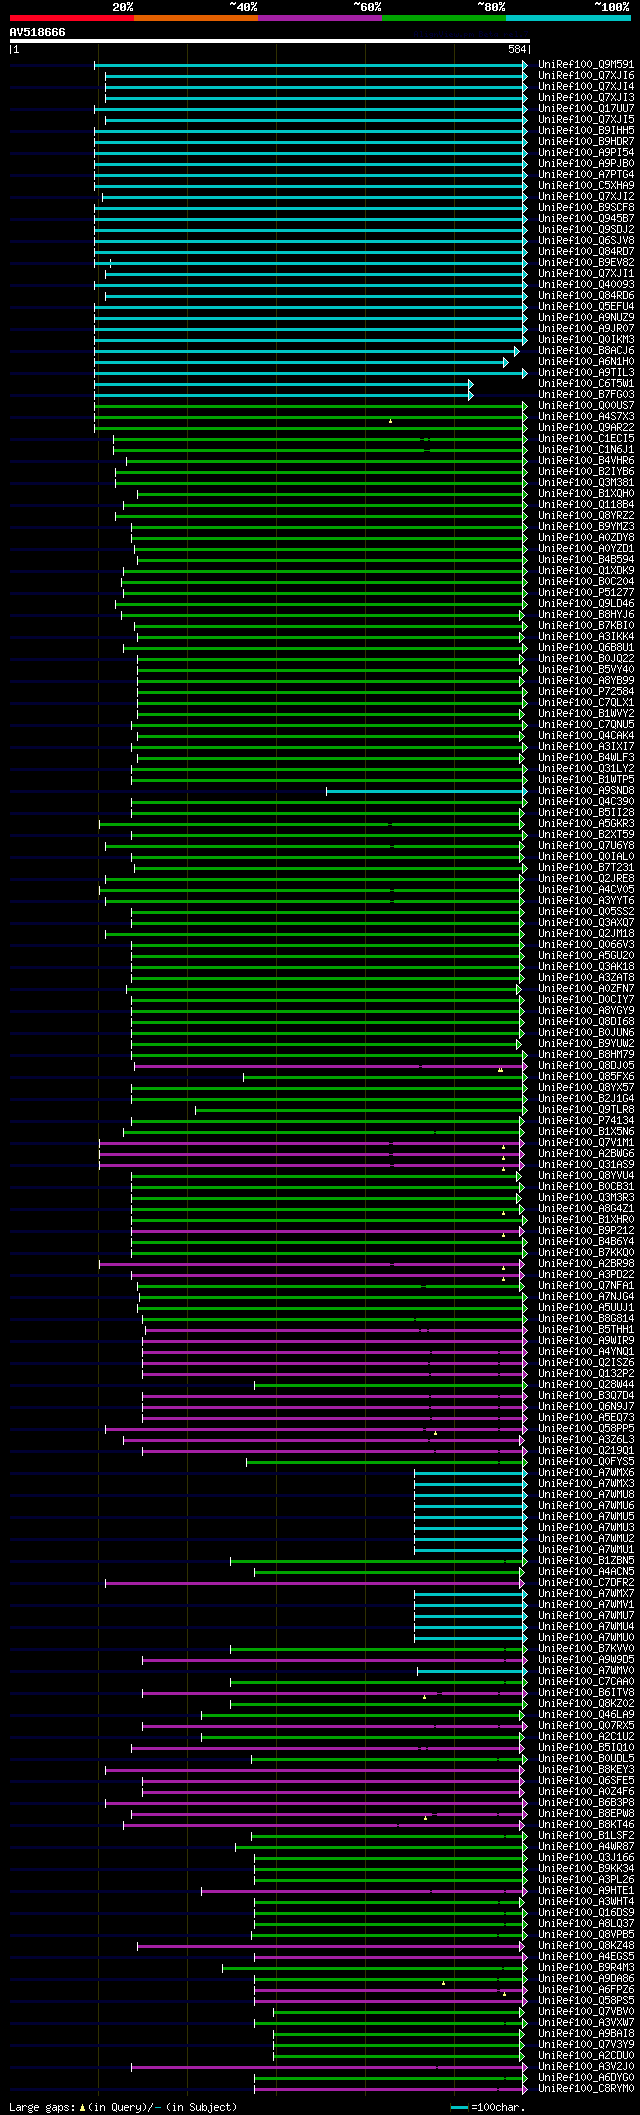The width and height of the screenshot is (640, 2115).
Task: Select hit label UniRef100_Q40093
Action: point(586,285)
